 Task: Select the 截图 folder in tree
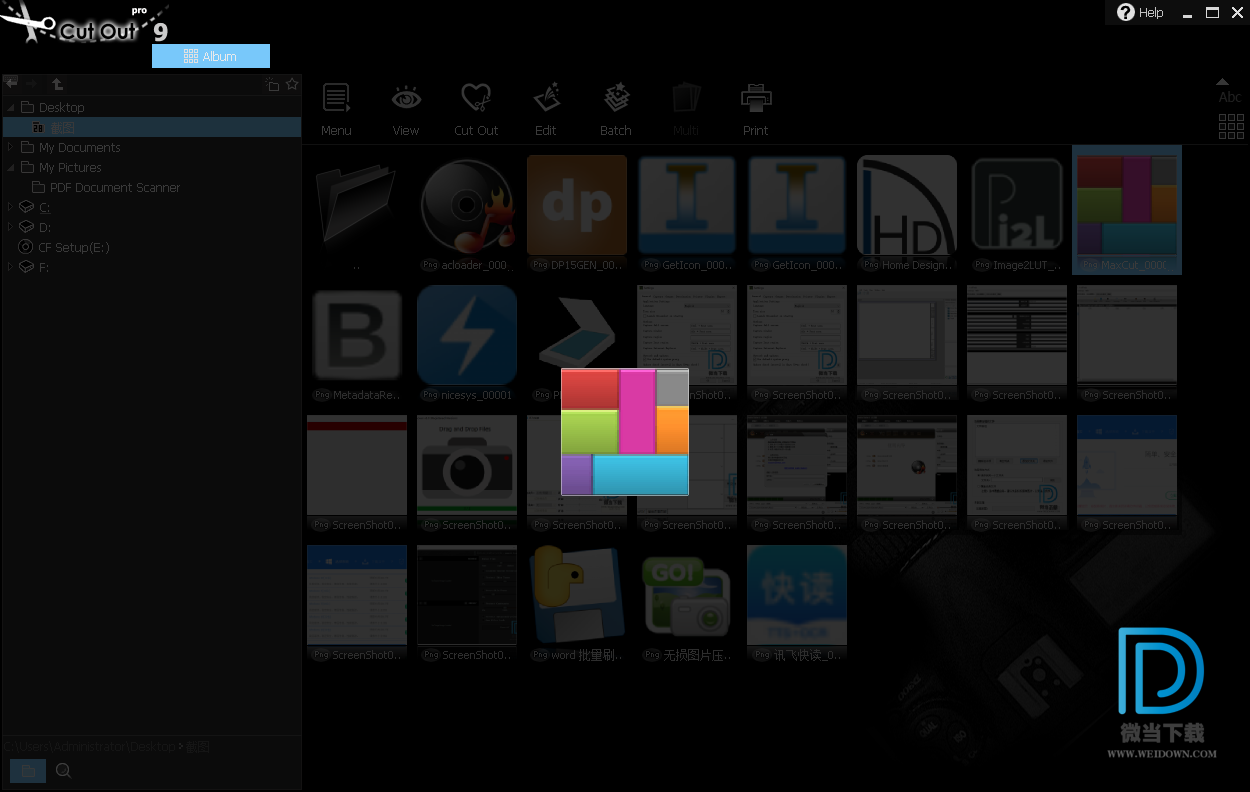[63, 127]
